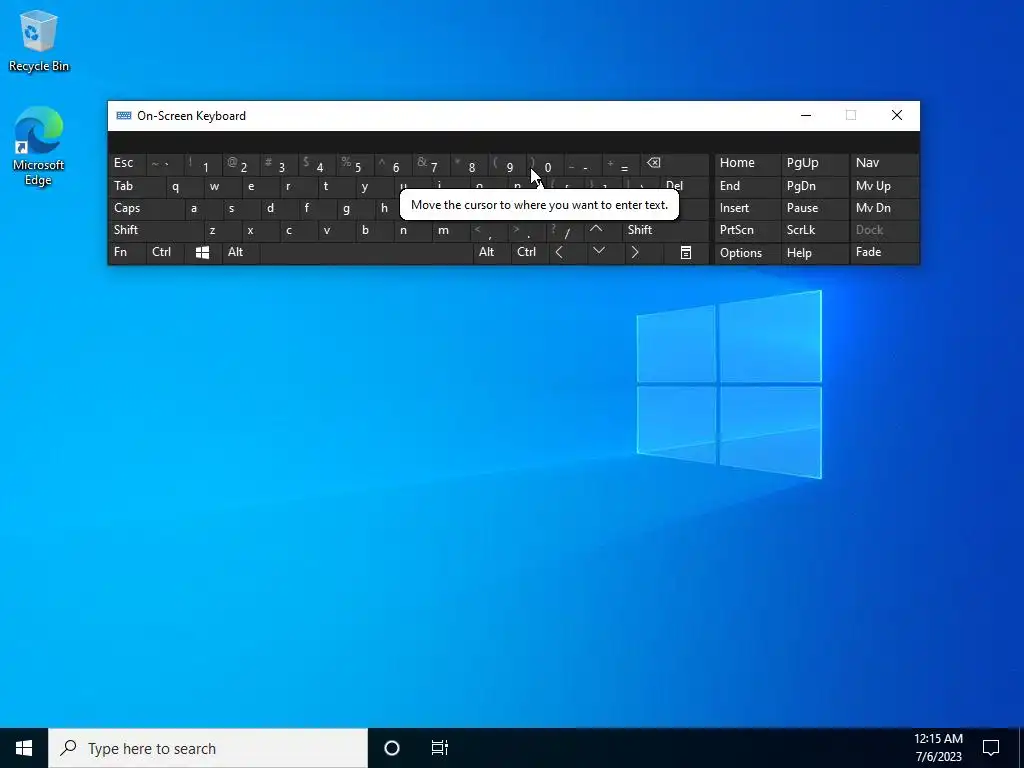Click in the taskbar search box
This screenshot has height=768, width=1024.
(x=208, y=748)
